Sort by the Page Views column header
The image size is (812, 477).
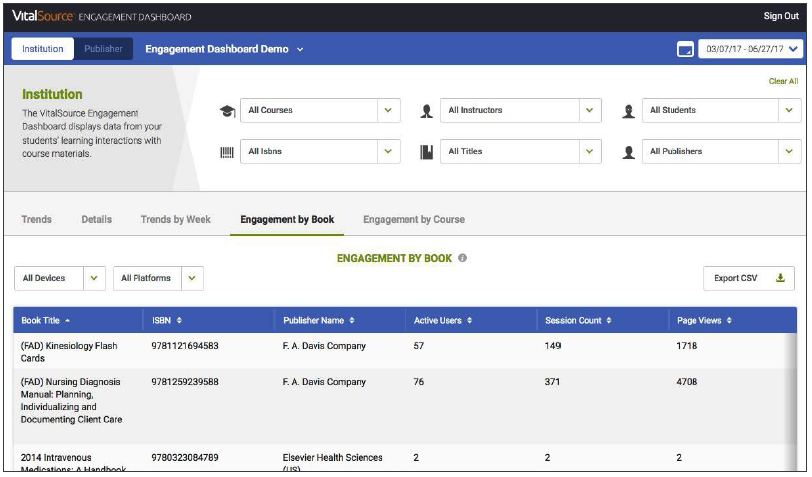[x=704, y=321]
